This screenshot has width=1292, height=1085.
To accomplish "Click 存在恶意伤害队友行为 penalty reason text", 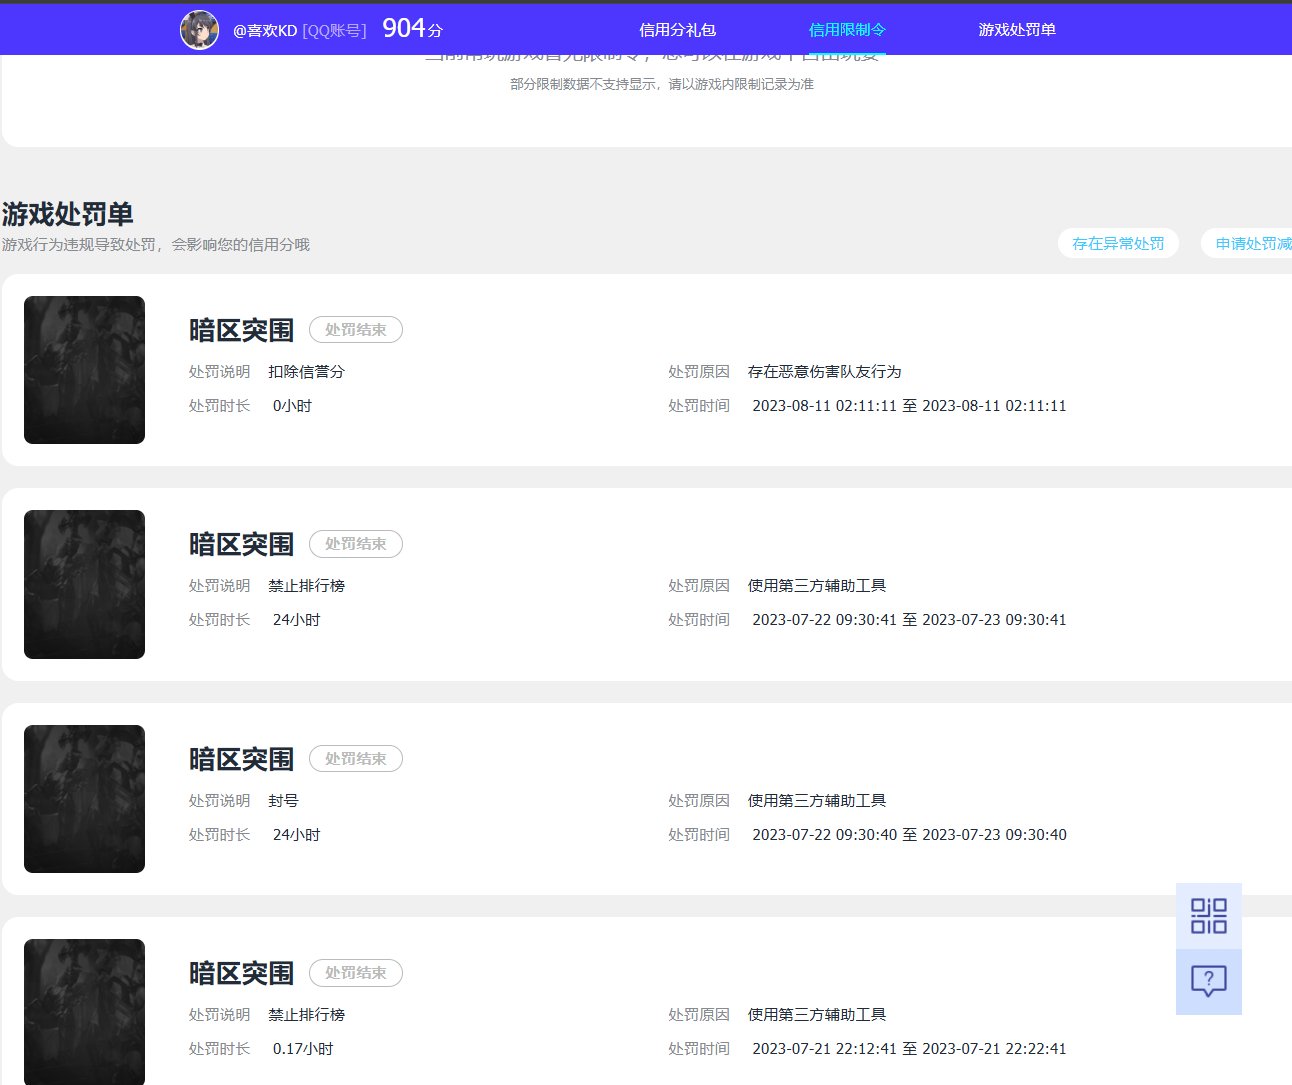I will coord(824,372).
